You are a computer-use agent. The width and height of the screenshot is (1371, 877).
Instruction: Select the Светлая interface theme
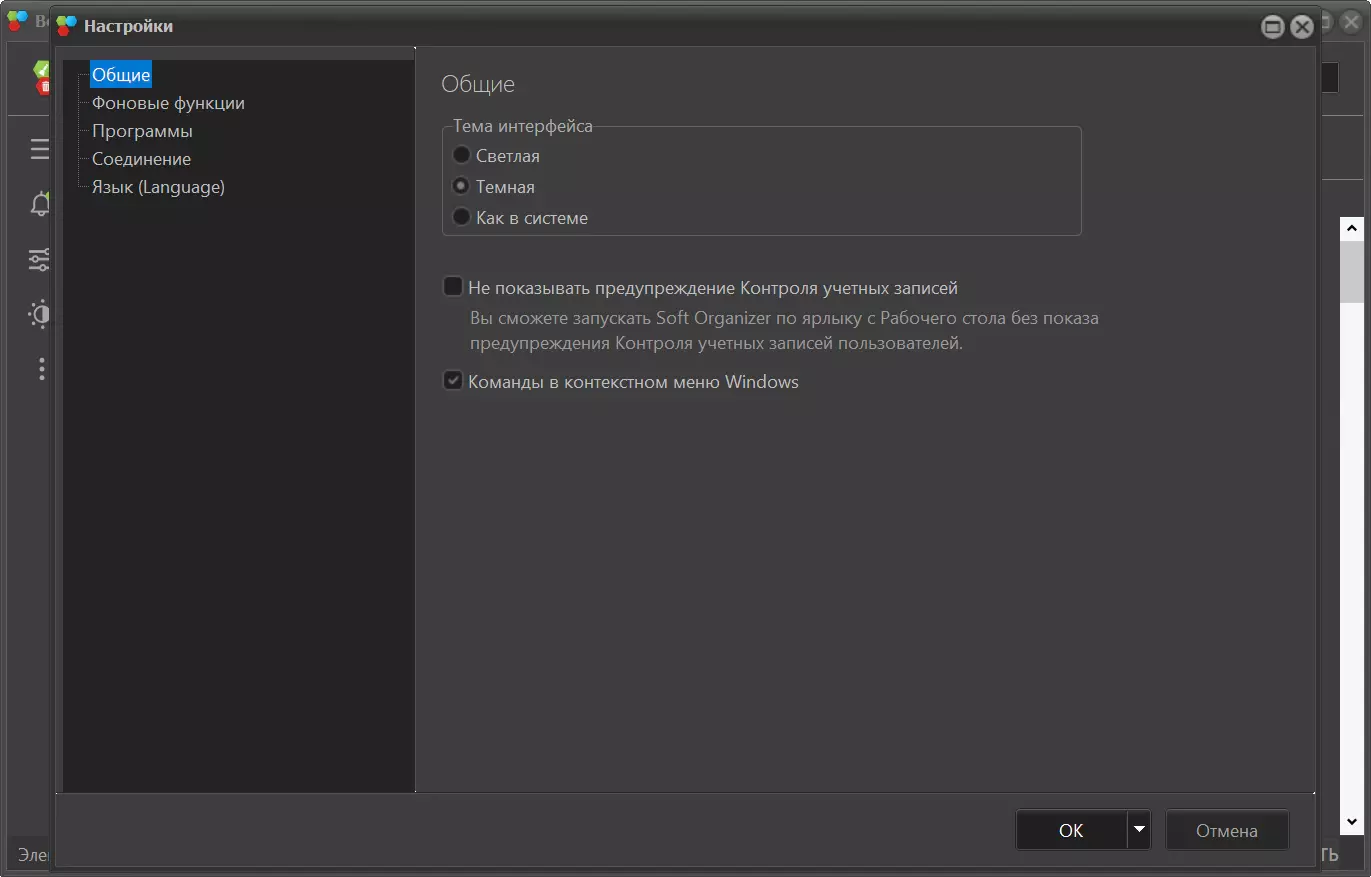[461, 155]
